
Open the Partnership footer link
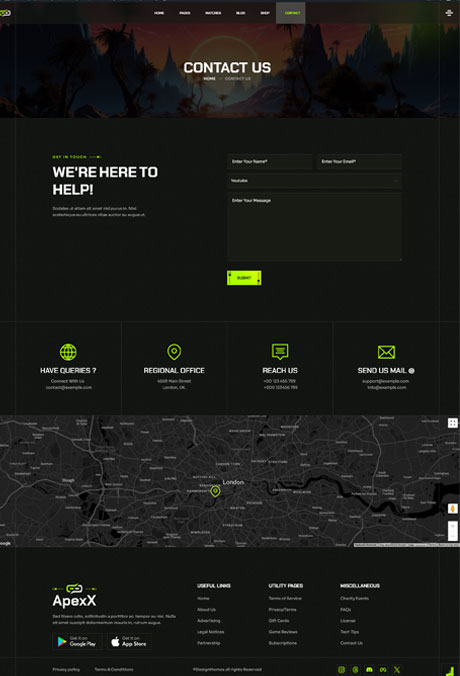(x=209, y=643)
